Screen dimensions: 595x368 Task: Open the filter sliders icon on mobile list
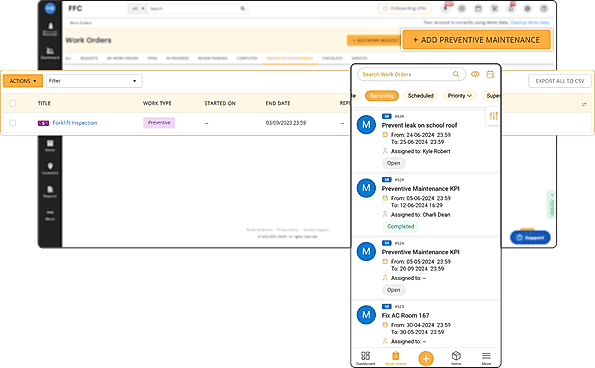(x=493, y=116)
